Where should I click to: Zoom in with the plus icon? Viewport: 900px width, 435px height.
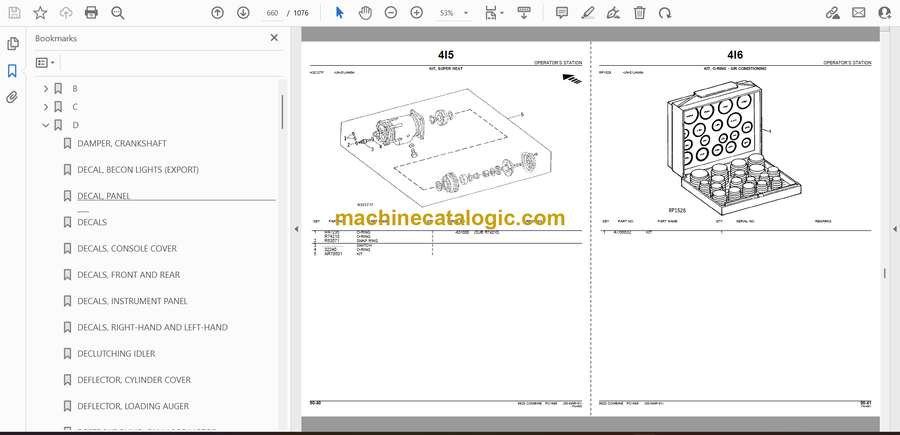pyautogui.click(x=417, y=13)
